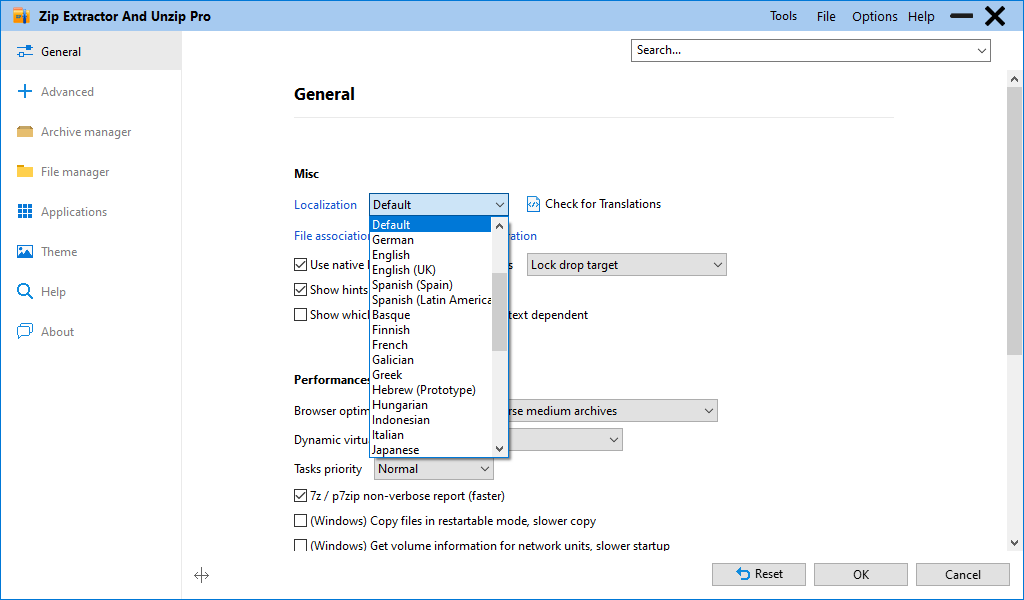Enable Copy files in restartable mode checkbox
The height and width of the screenshot is (600, 1024).
pos(300,520)
